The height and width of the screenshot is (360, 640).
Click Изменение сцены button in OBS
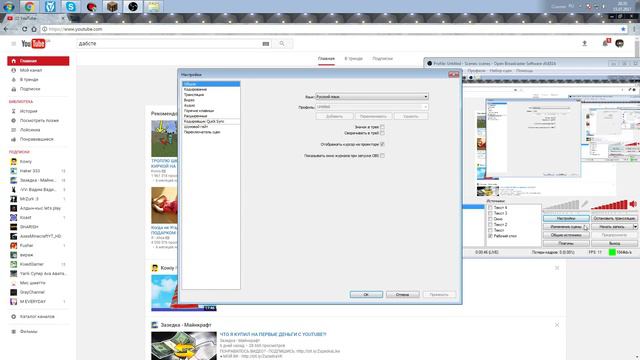coord(566,227)
